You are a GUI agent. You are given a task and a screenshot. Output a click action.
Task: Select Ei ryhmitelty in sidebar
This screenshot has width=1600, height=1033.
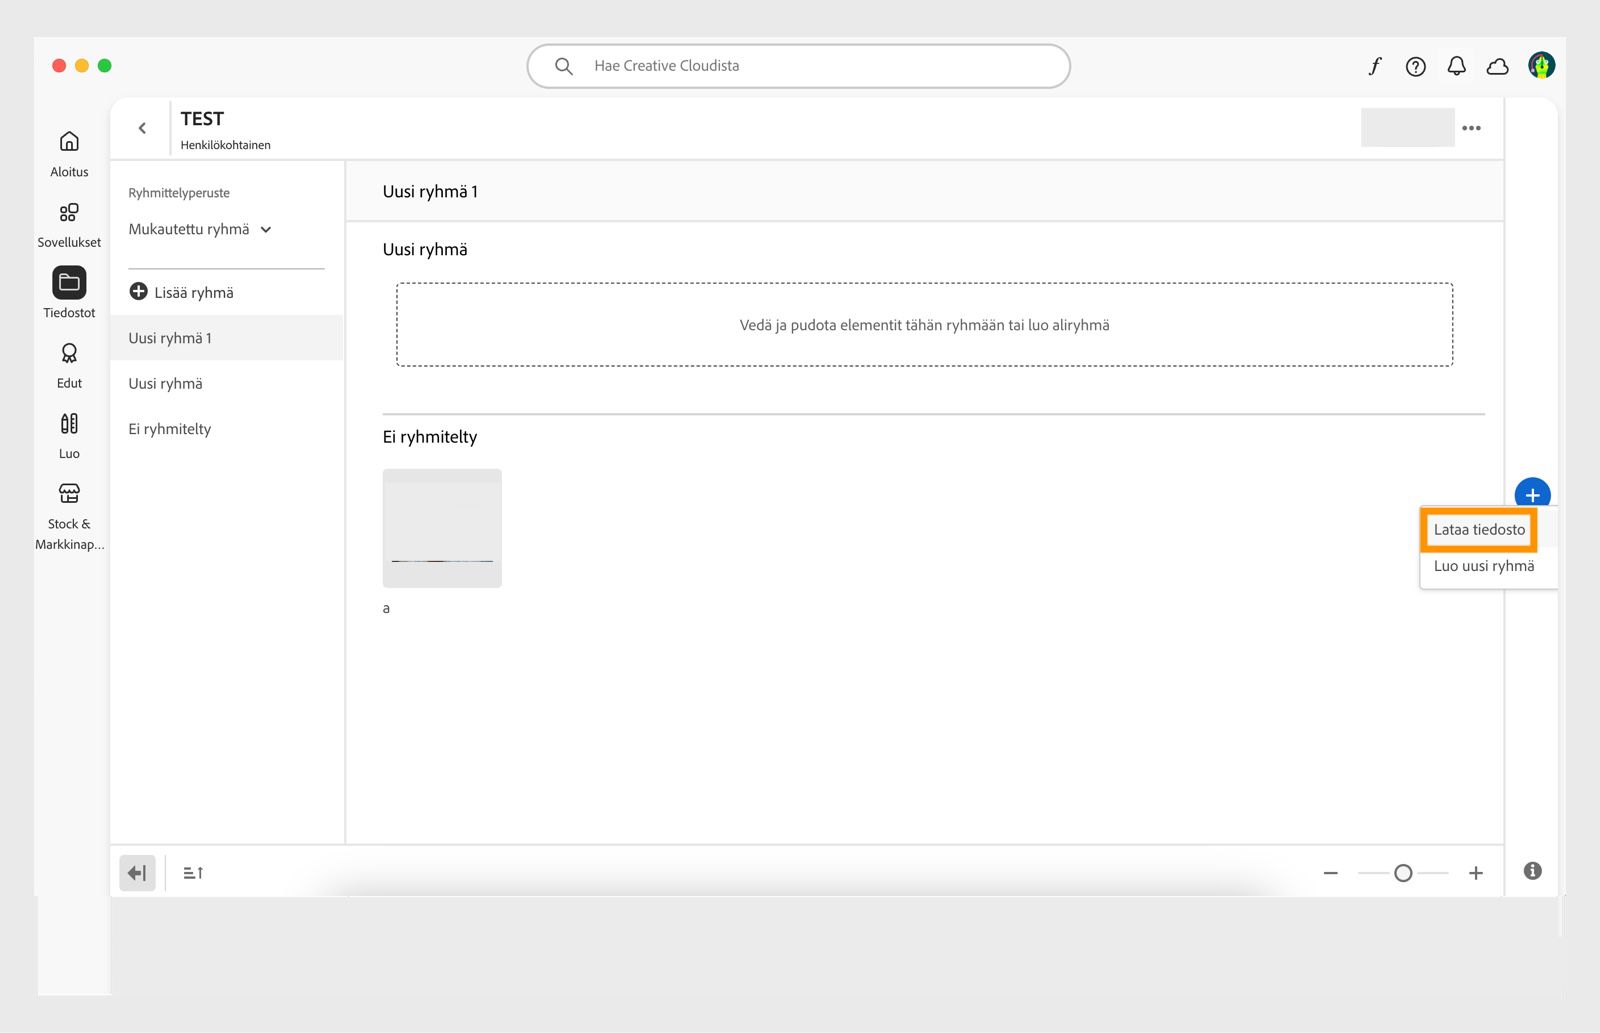coord(227,429)
